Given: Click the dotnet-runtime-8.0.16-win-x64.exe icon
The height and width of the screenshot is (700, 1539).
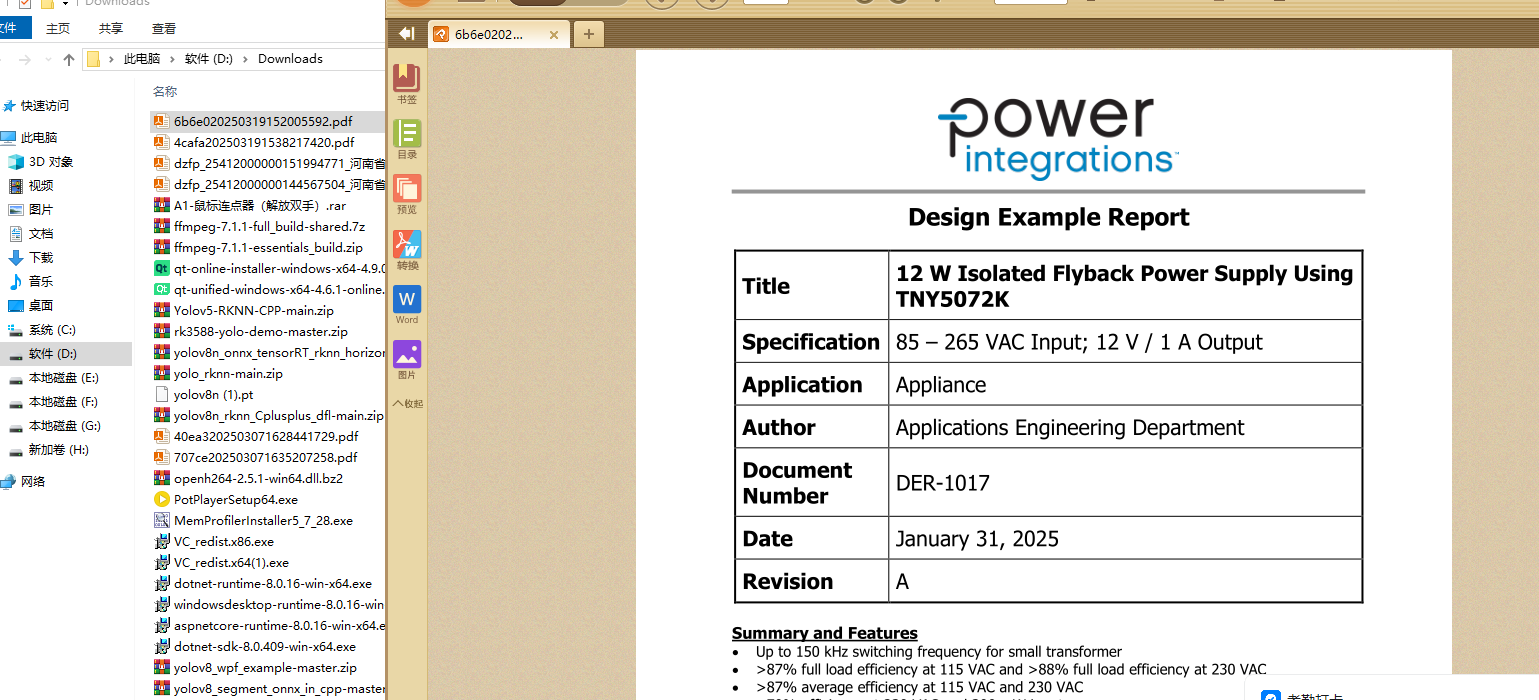Looking at the screenshot, I should pyautogui.click(x=161, y=584).
